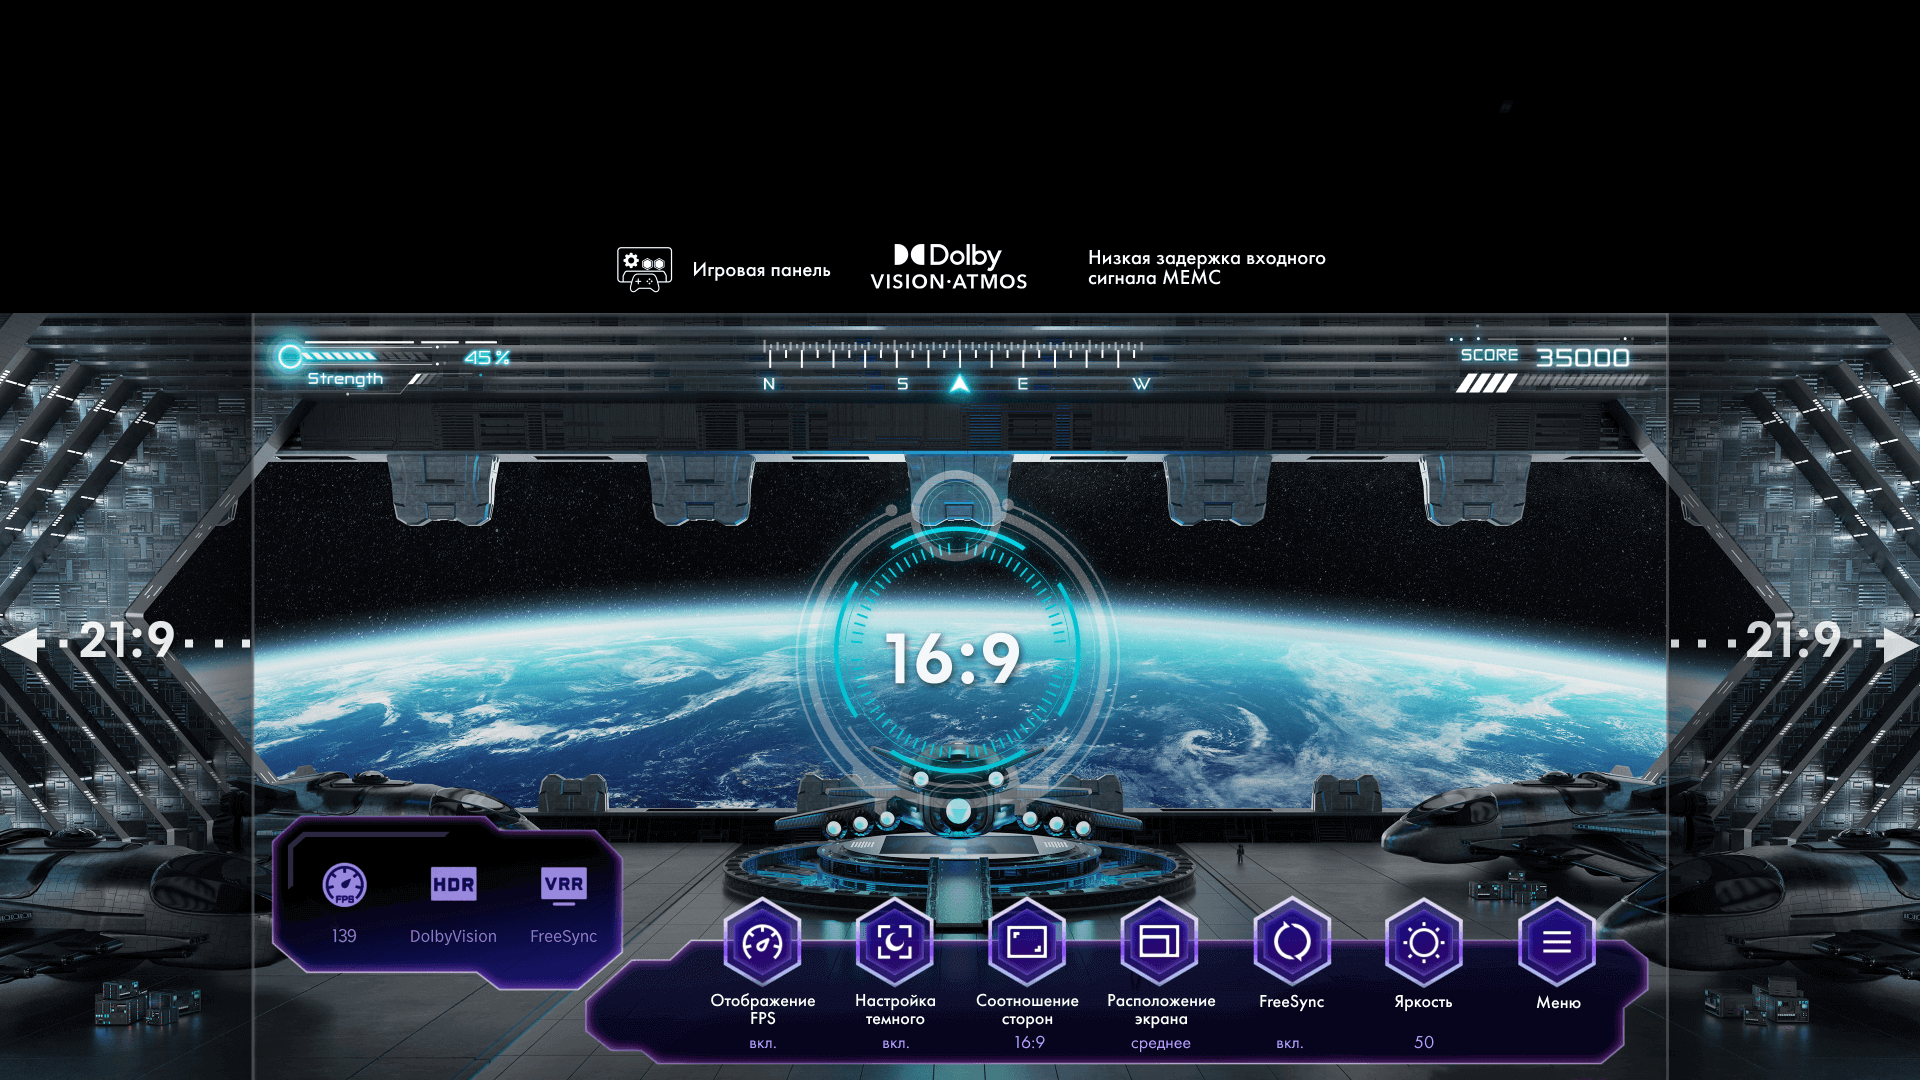This screenshot has width=1920, height=1080.
Task: Click the right 21:9 arrow
Action: [x=1898, y=645]
